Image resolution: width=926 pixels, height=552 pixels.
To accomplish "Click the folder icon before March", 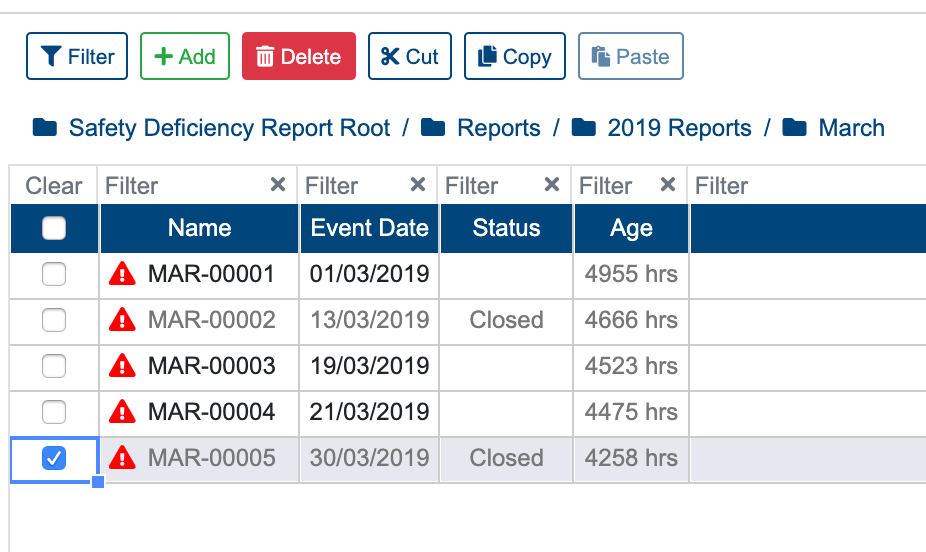I will click(x=794, y=128).
